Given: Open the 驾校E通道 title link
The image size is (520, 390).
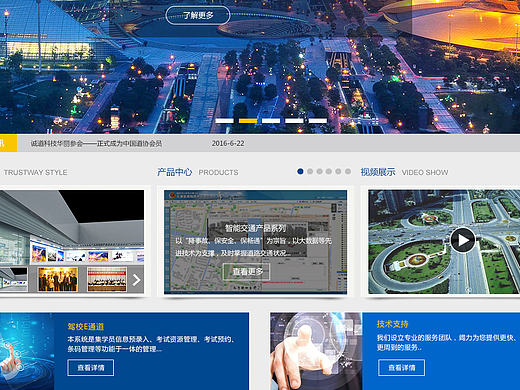Looking at the screenshot, I should point(86,327).
